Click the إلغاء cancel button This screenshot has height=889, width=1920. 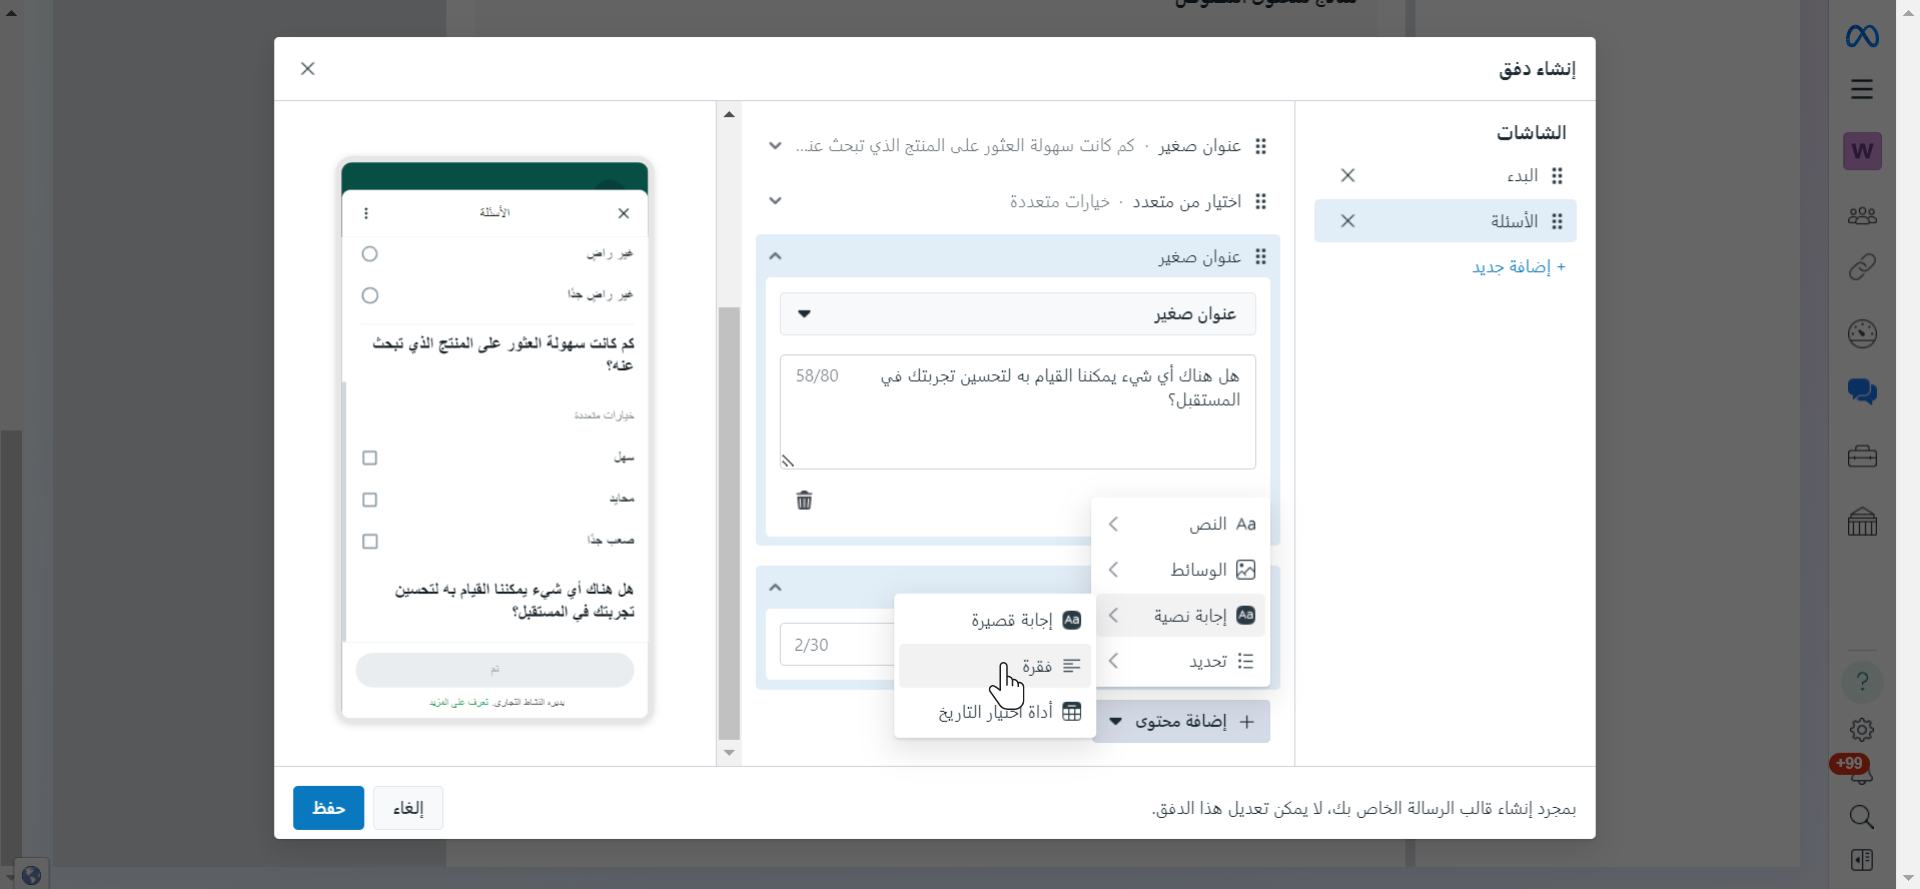click(408, 808)
